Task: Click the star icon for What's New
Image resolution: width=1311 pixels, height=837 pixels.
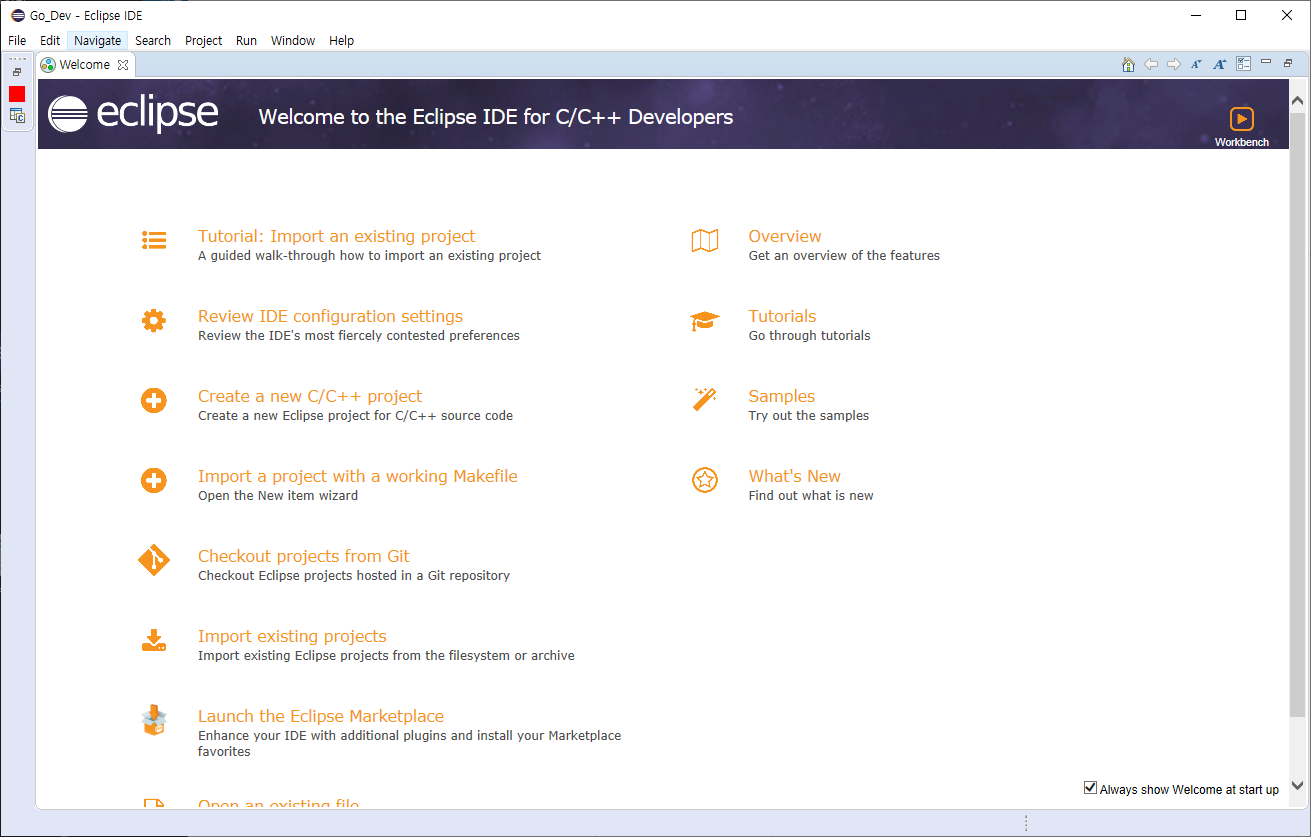Action: tap(705, 480)
